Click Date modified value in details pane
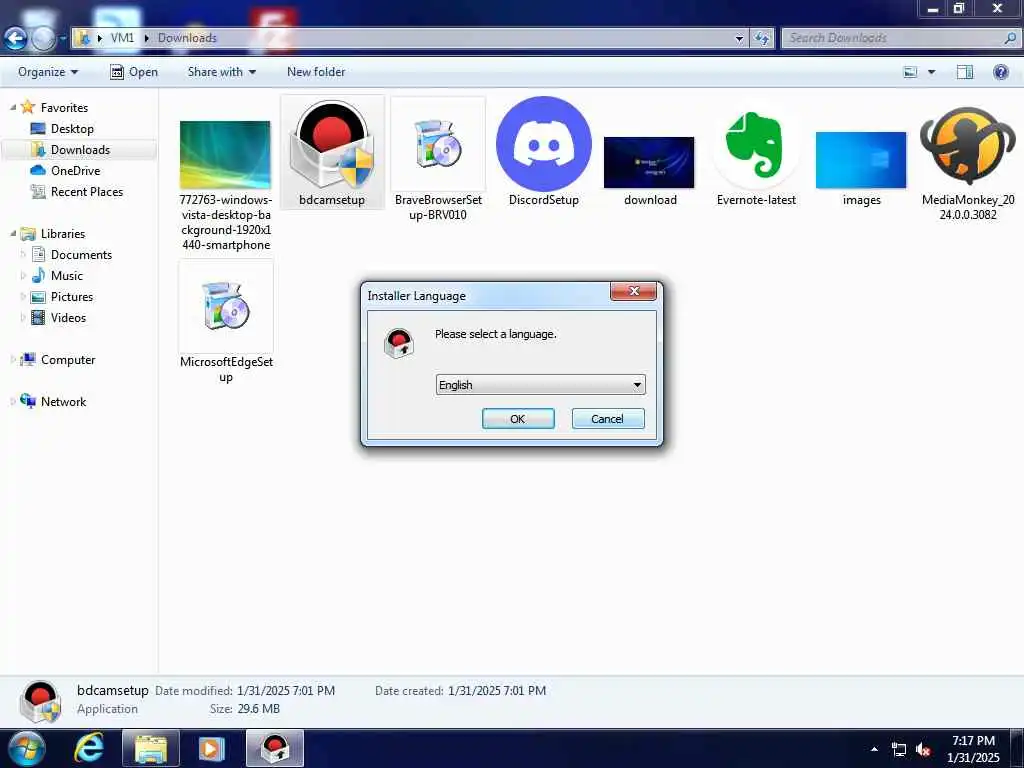Viewport: 1024px width, 768px height. 285,690
